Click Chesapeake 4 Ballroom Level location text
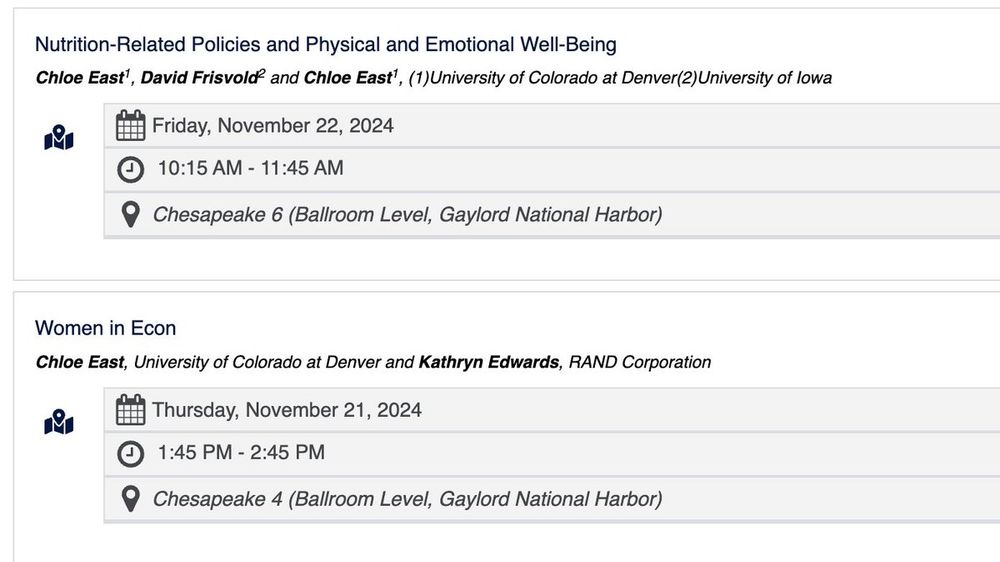1000x562 pixels. click(x=407, y=499)
